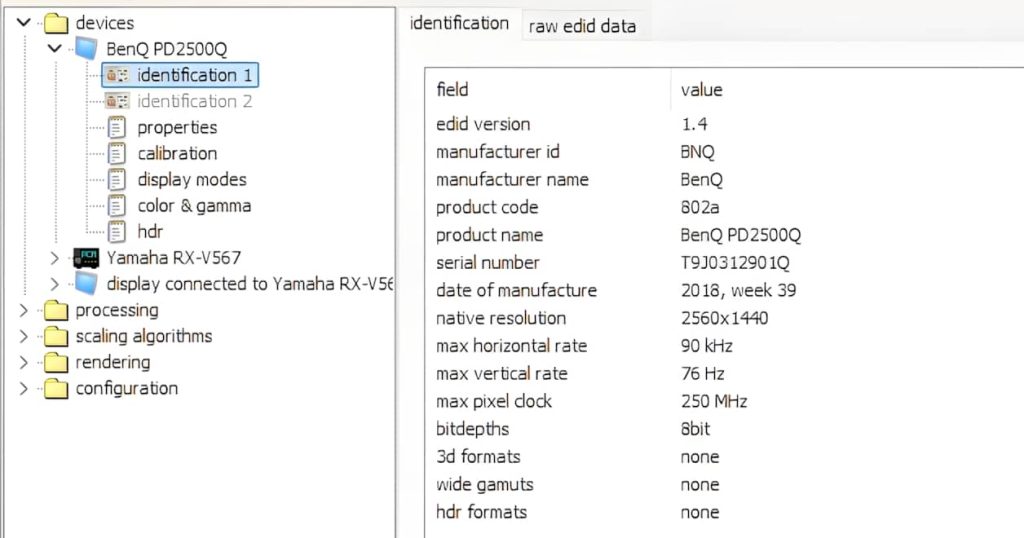Screen dimensions: 1024x538
Task: Expand the scaling algorithms folder
Action: click(24, 336)
